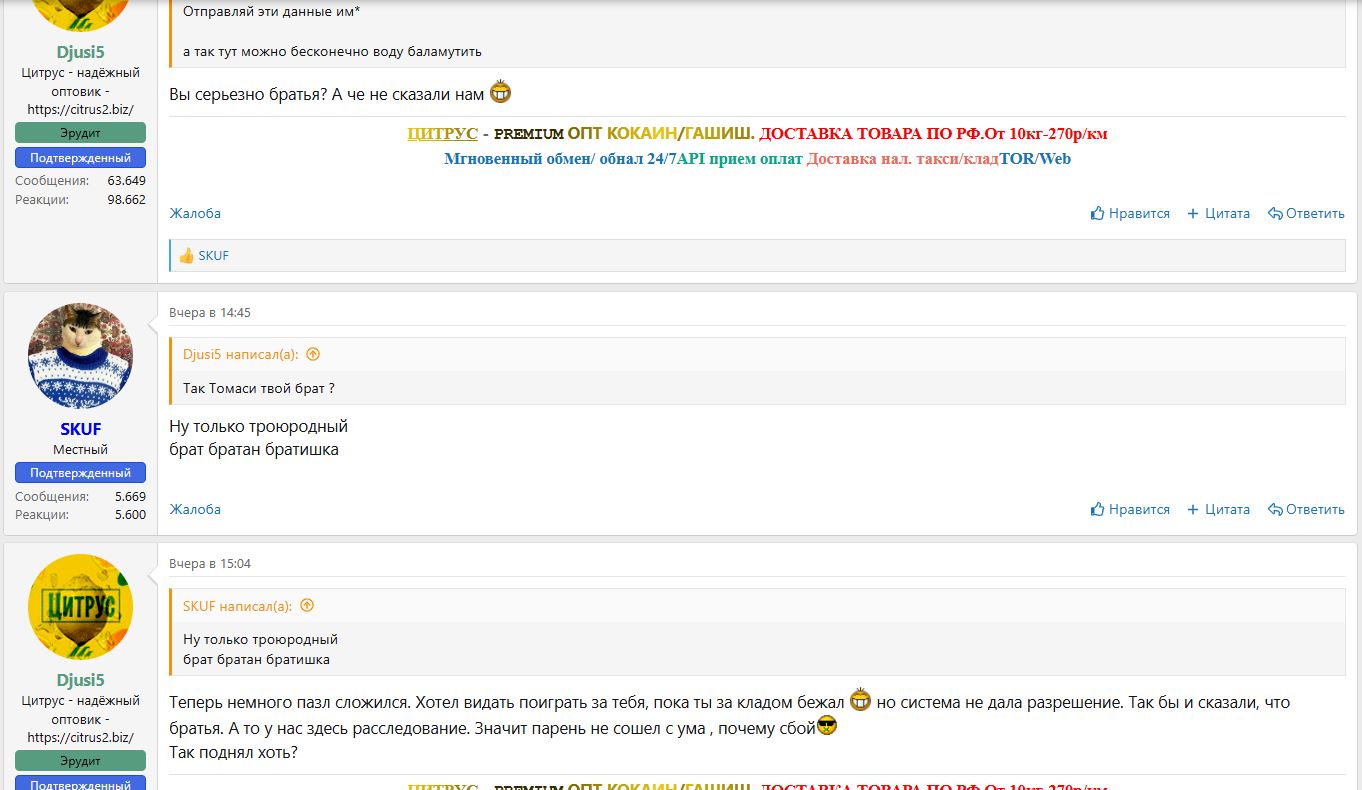Like SKUF's post from 14:45

pos(1130,509)
